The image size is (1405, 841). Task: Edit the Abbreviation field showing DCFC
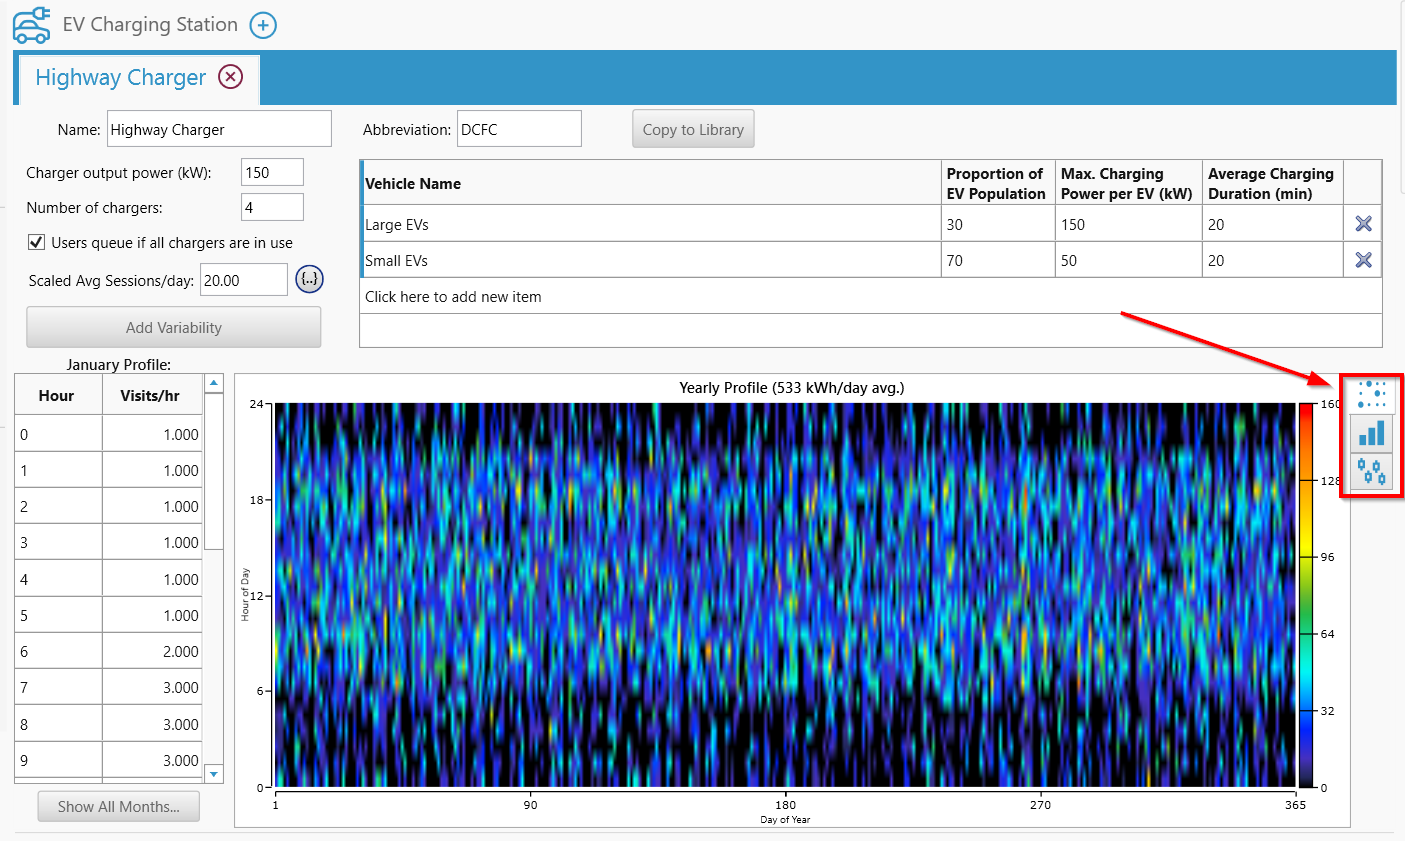(x=519, y=128)
